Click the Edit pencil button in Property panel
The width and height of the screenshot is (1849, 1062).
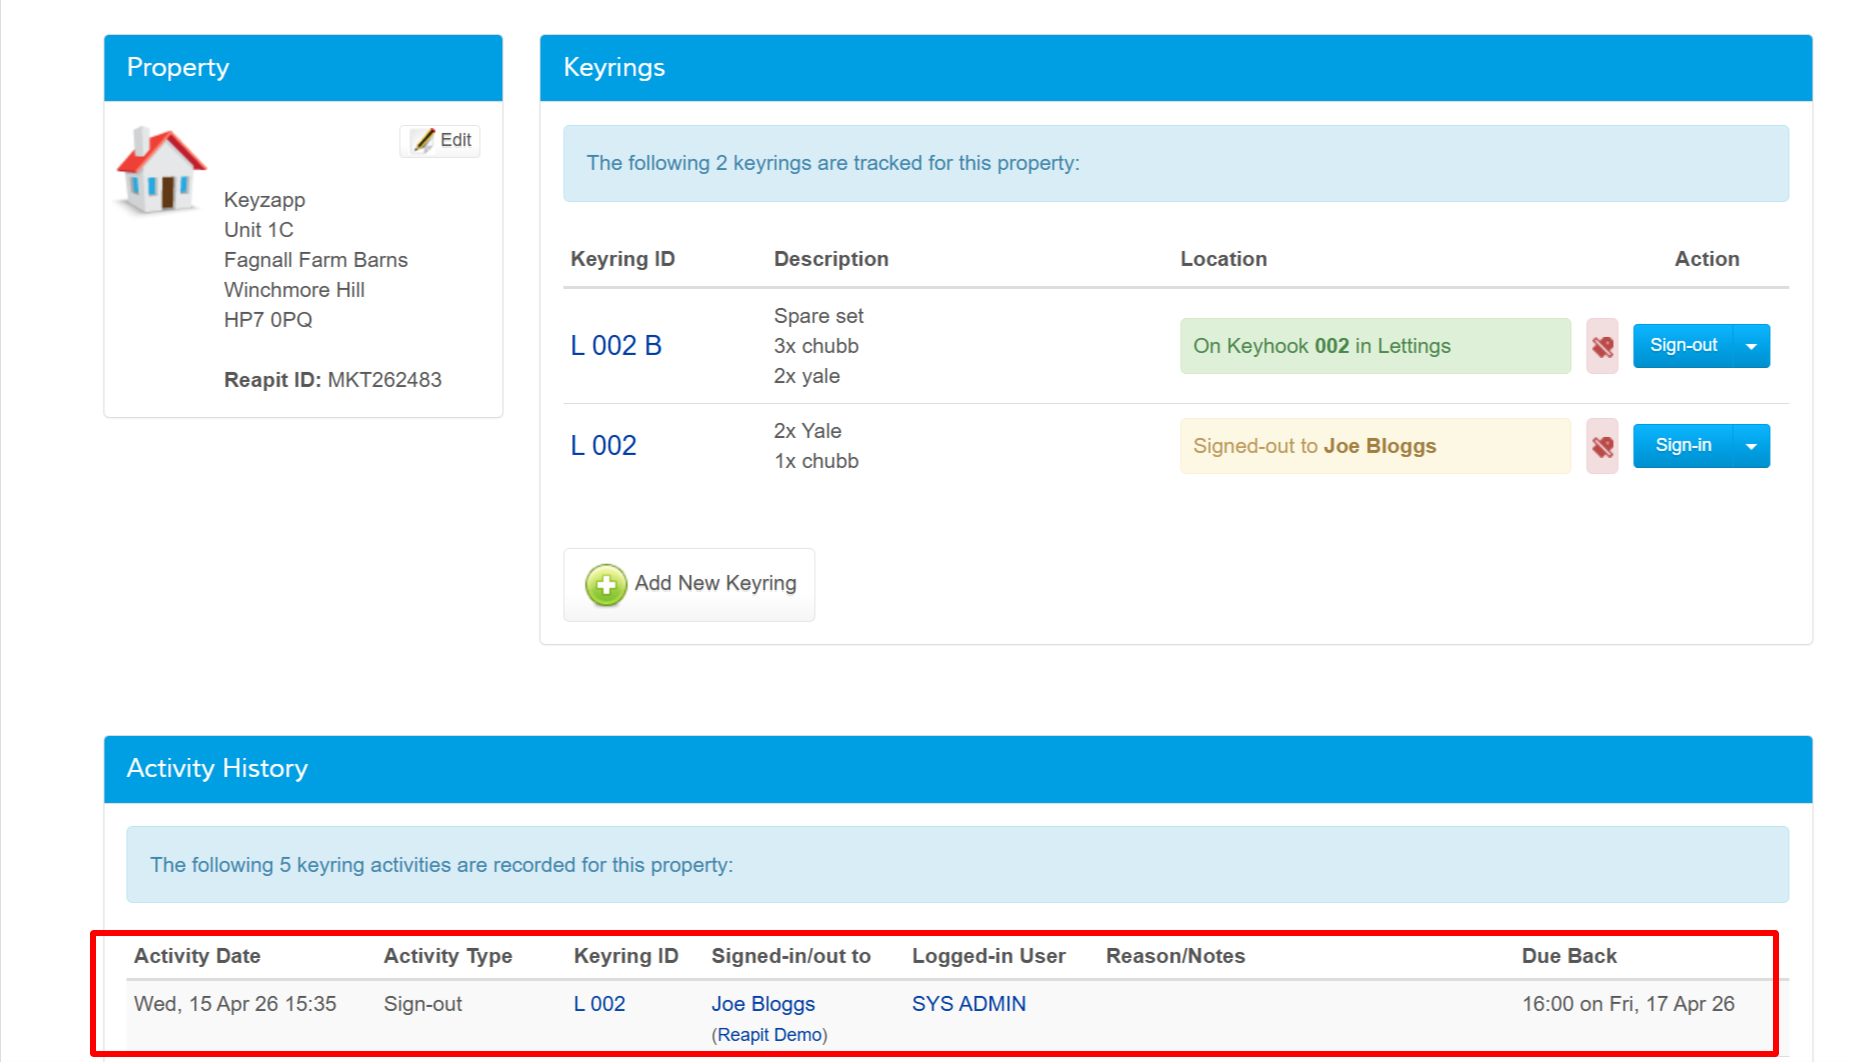point(440,140)
